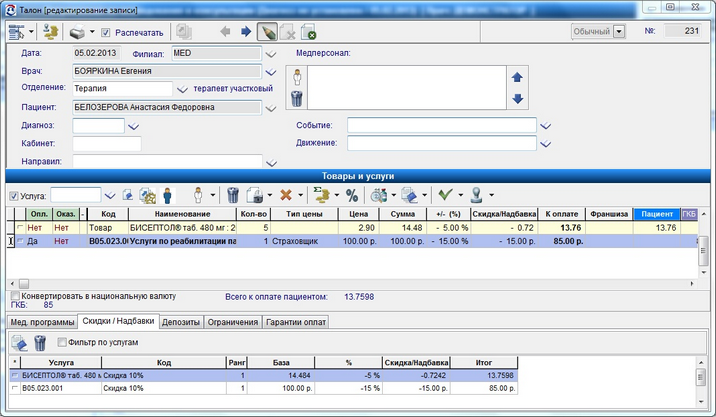The image size is (716, 417).
Task: Click the printer icon
Action: (77, 32)
